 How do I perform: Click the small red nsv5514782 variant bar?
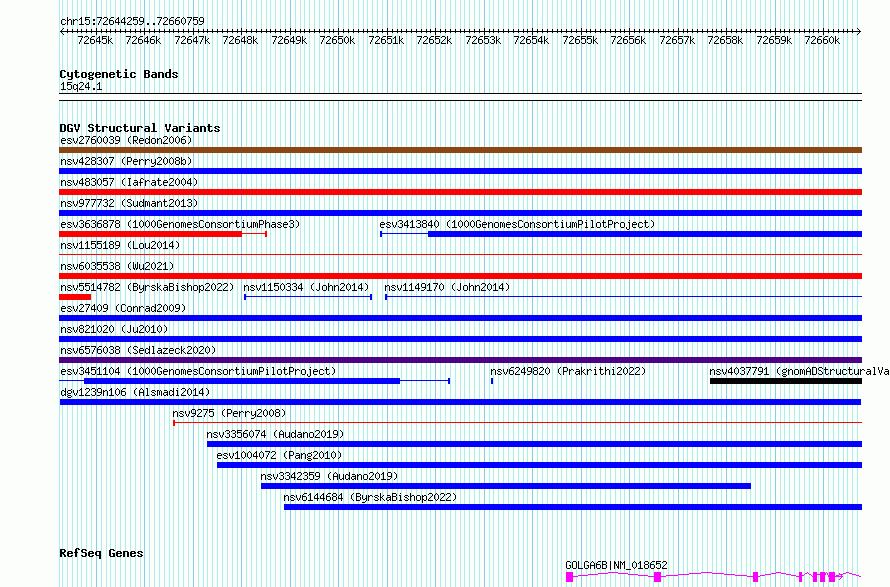[75, 297]
